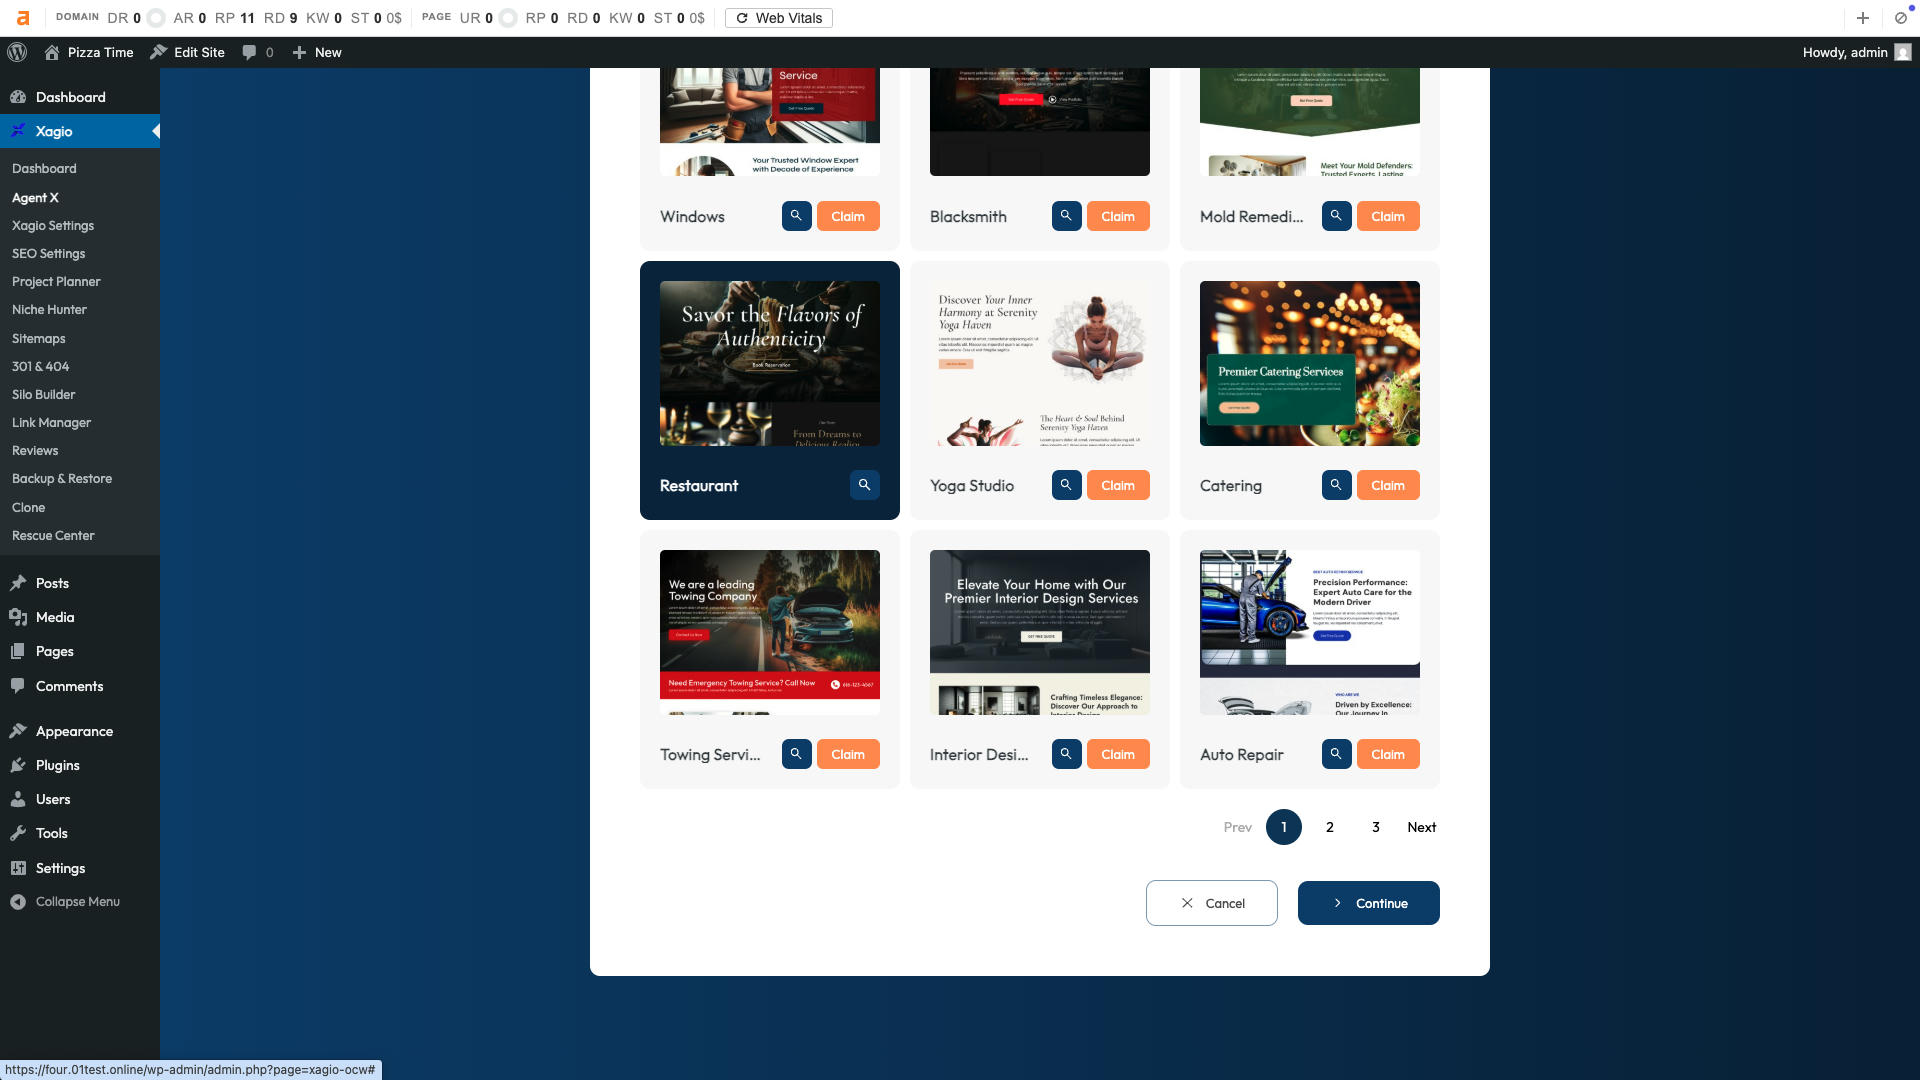The width and height of the screenshot is (1920, 1080).
Task: Open New content menu in admin bar
Action: (x=317, y=52)
